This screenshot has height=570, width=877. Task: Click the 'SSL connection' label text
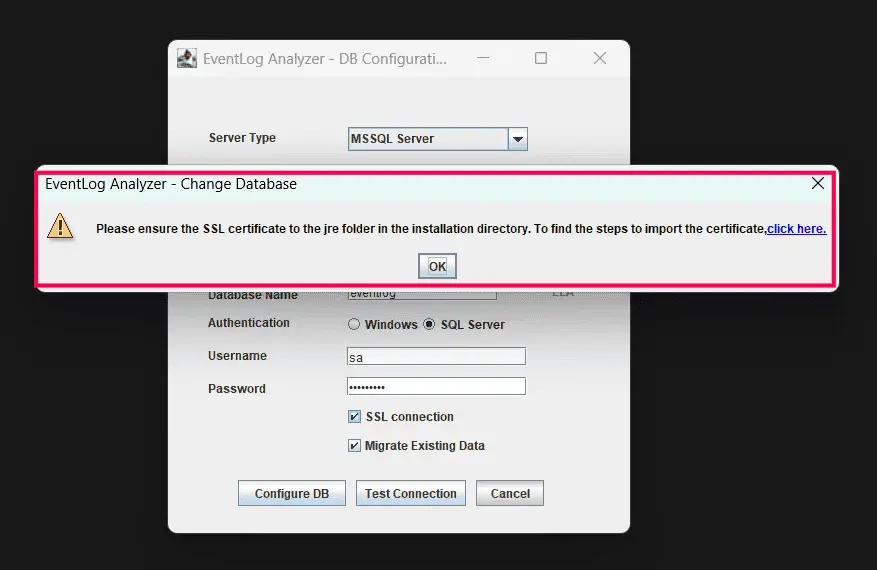(410, 417)
